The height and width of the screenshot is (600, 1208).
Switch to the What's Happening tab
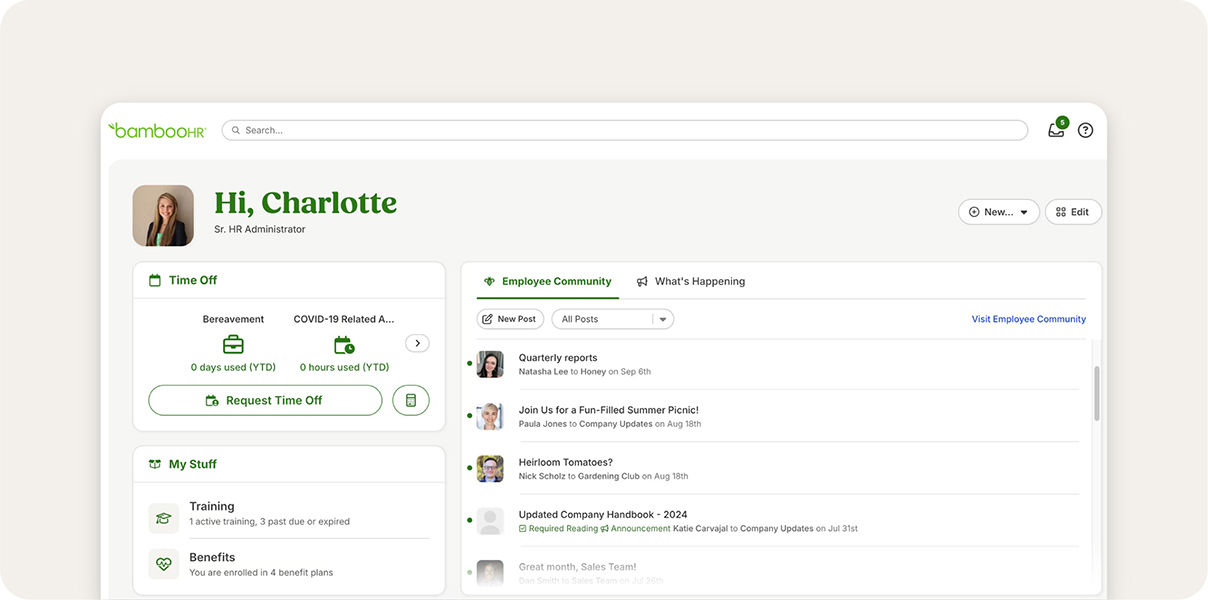pos(690,282)
